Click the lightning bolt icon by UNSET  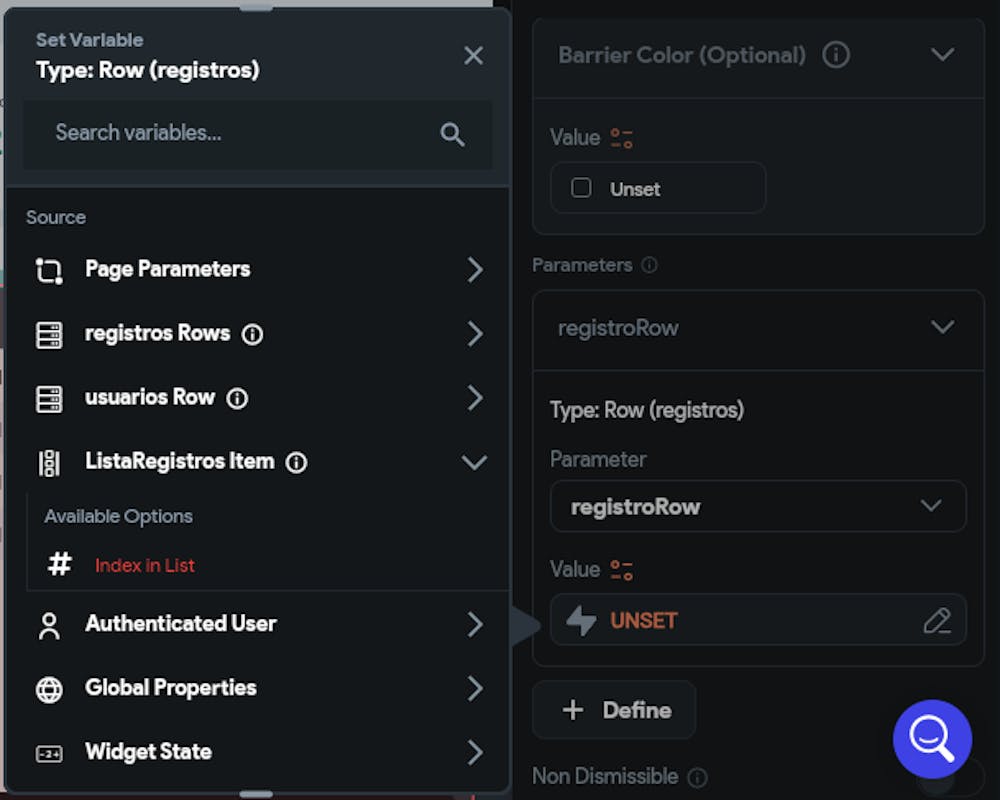pyautogui.click(x=582, y=620)
